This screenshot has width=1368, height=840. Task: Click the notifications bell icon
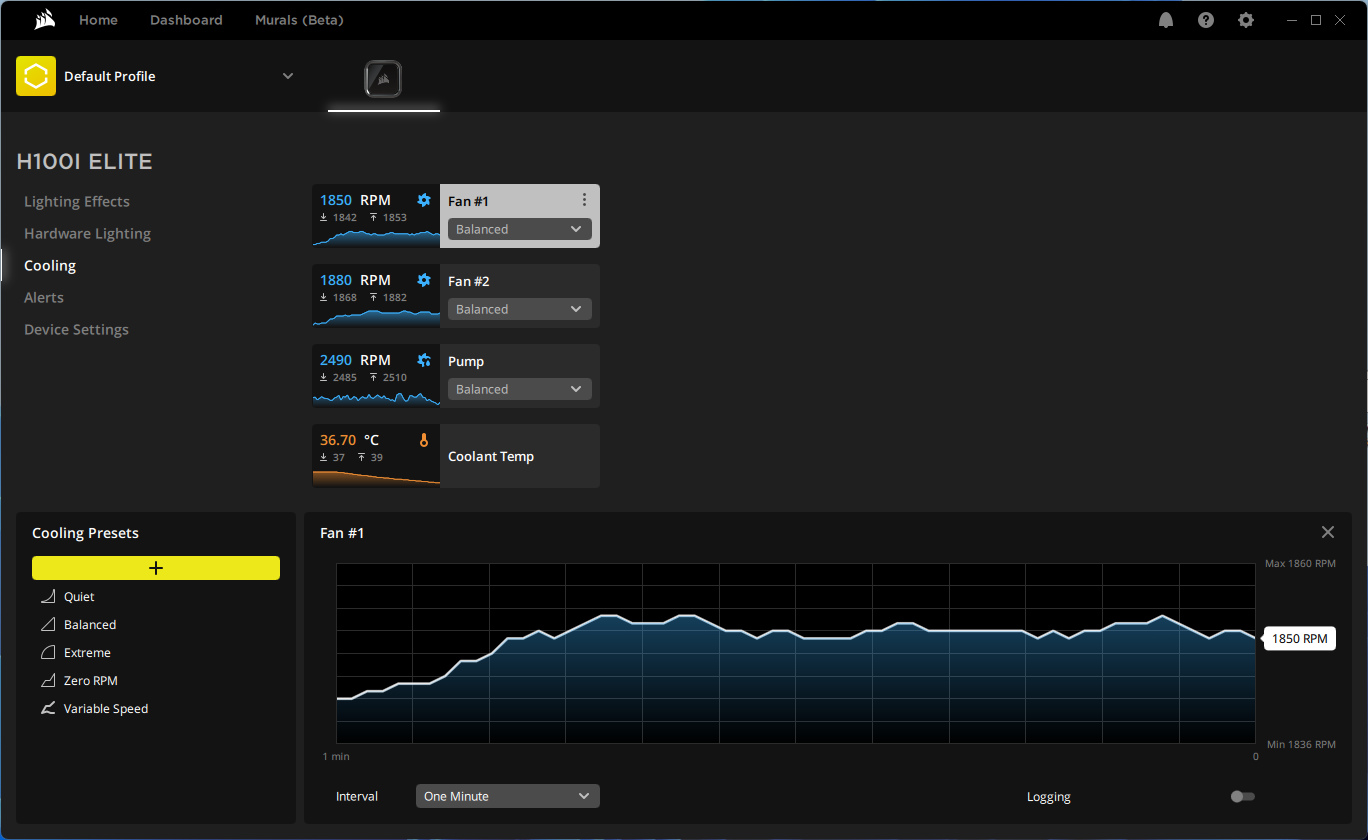1166,20
